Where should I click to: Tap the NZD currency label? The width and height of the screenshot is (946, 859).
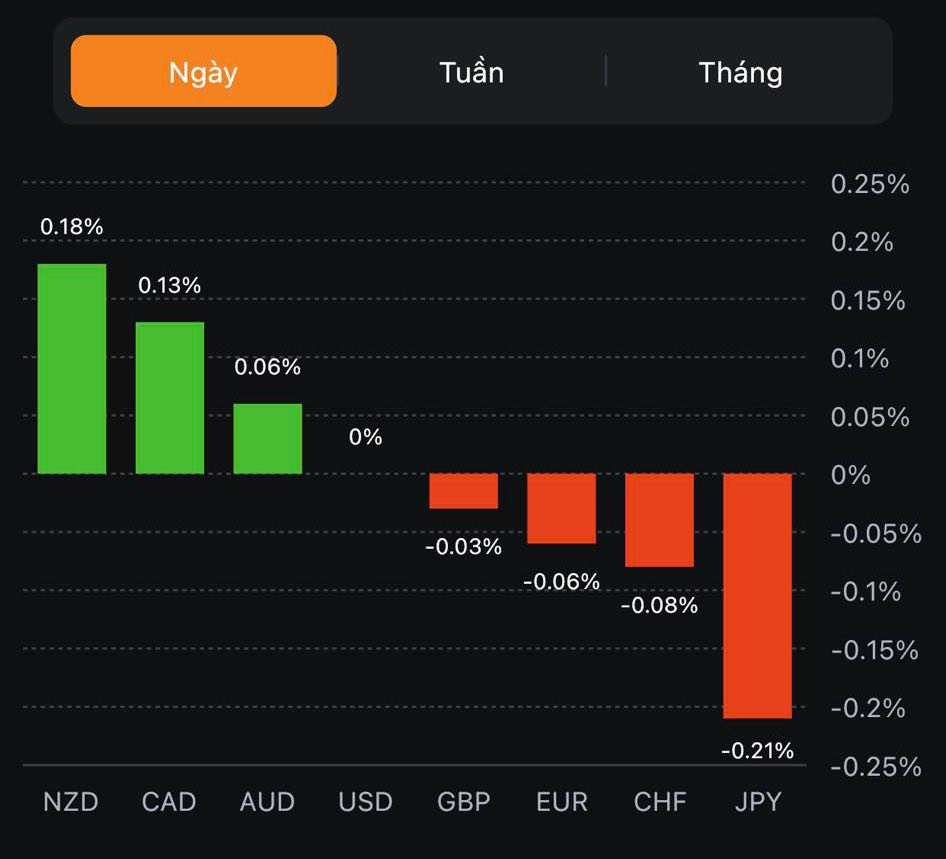[x=71, y=802]
